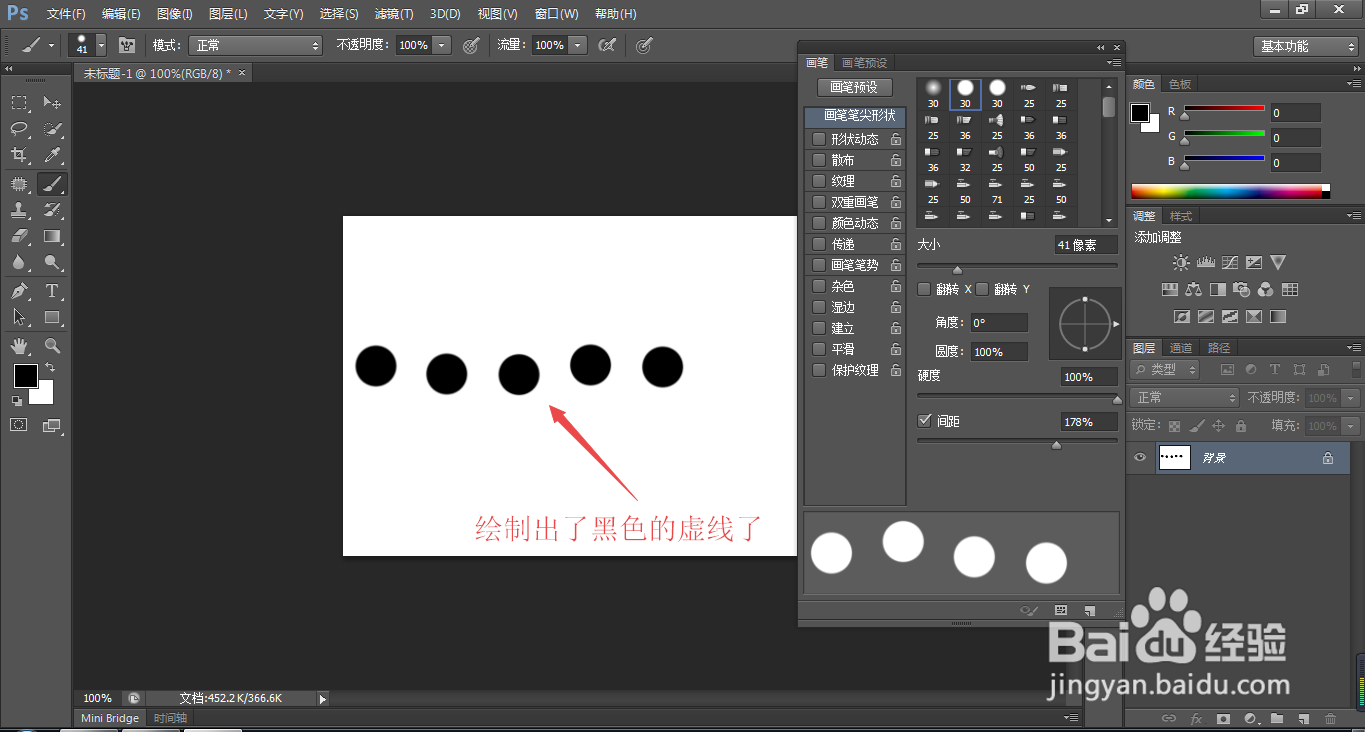Open the 图像(I) menu
This screenshot has width=1365, height=732.
click(x=175, y=14)
